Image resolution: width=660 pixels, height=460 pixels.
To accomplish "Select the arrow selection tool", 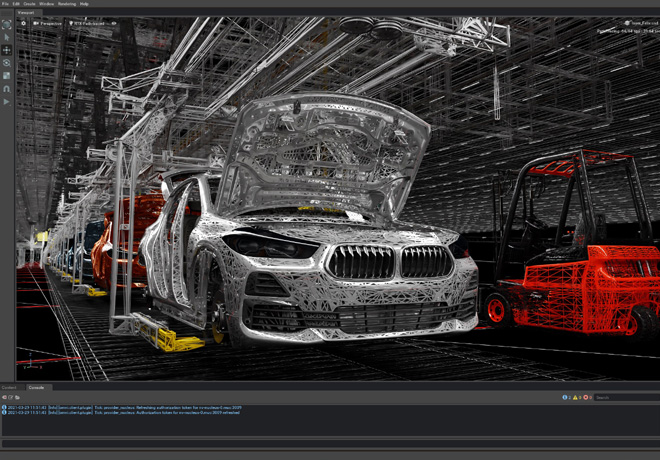I will pyautogui.click(x=7, y=37).
